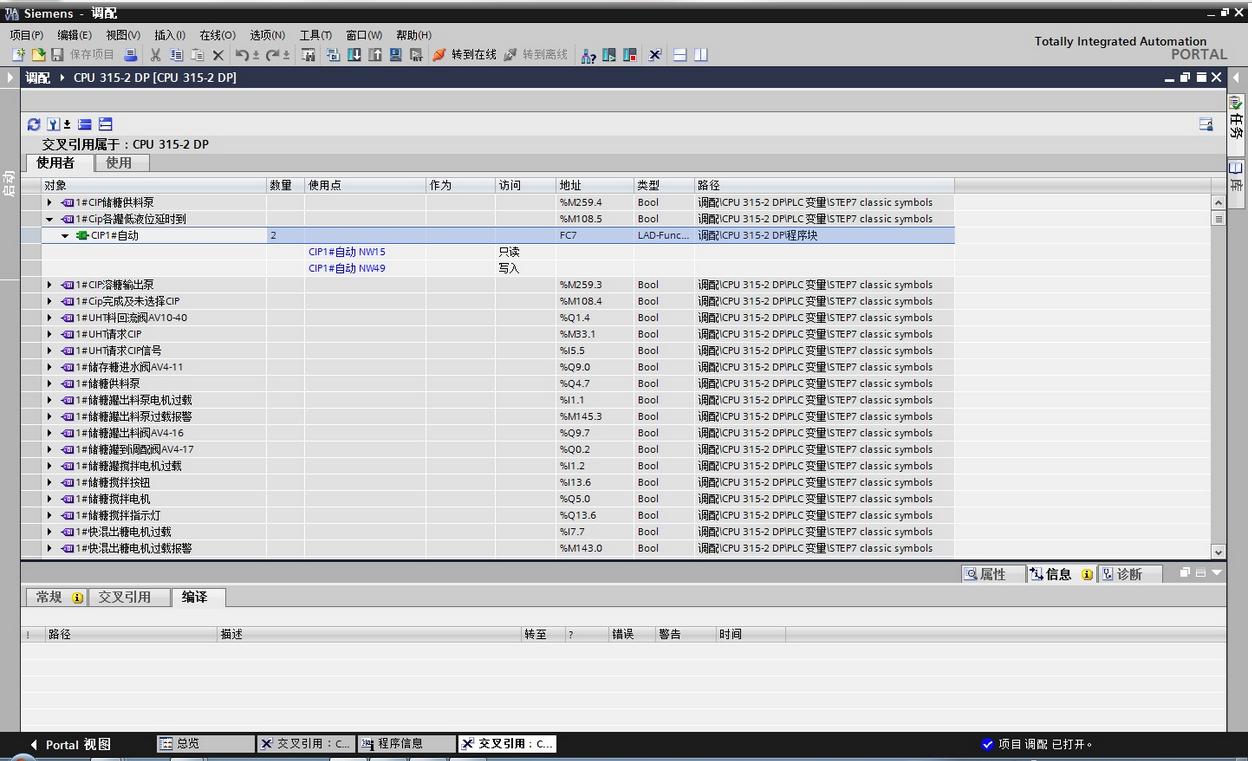
Task: Click the Print icon in the toolbar
Action: pyautogui.click(x=130, y=55)
